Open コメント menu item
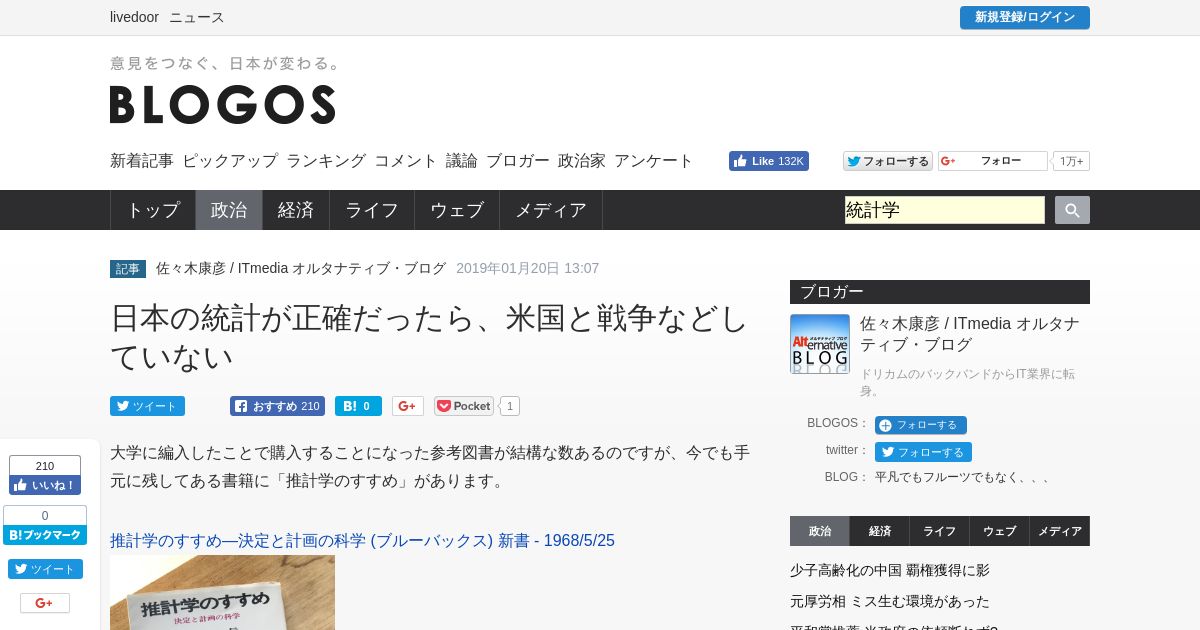The width and height of the screenshot is (1200, 630). click(x=406, y=161)
